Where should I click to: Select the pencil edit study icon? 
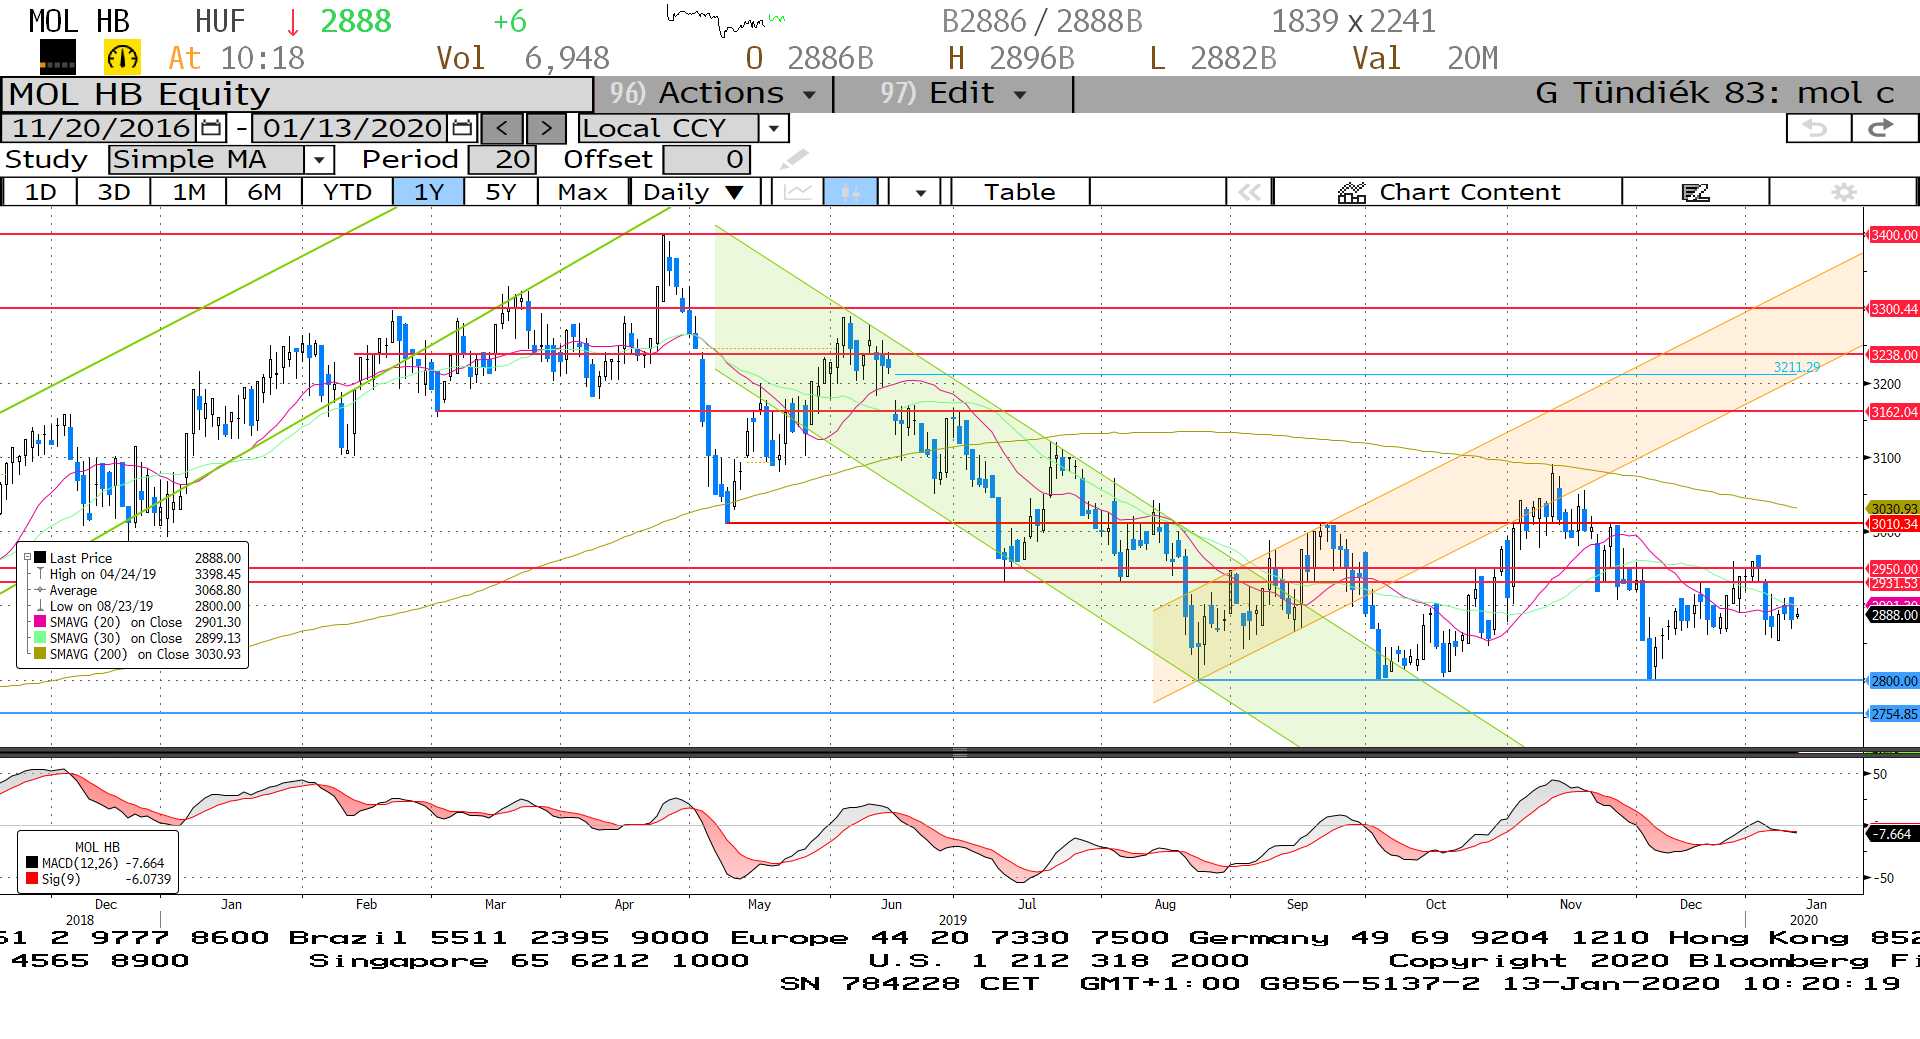[794, 160]
